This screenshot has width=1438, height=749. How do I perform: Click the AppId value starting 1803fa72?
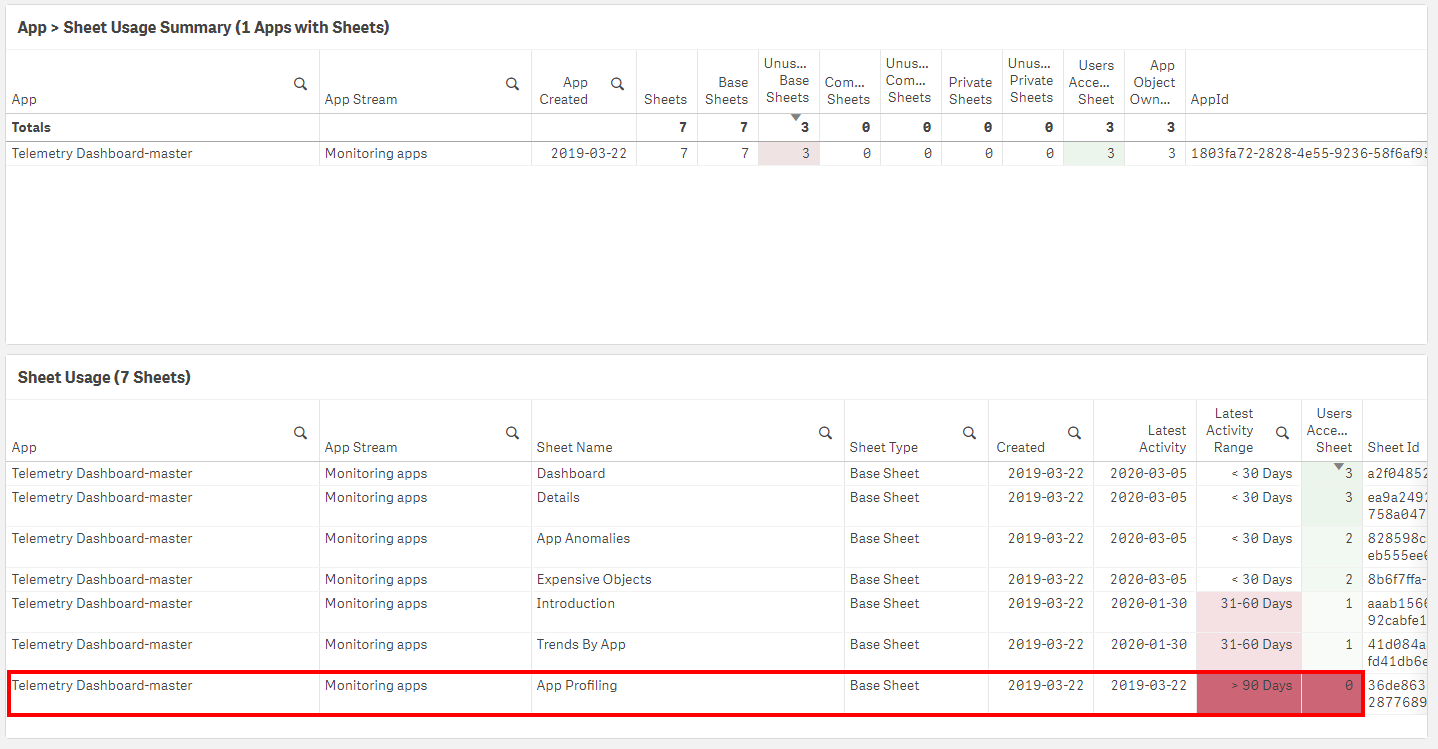(1306, 154)
